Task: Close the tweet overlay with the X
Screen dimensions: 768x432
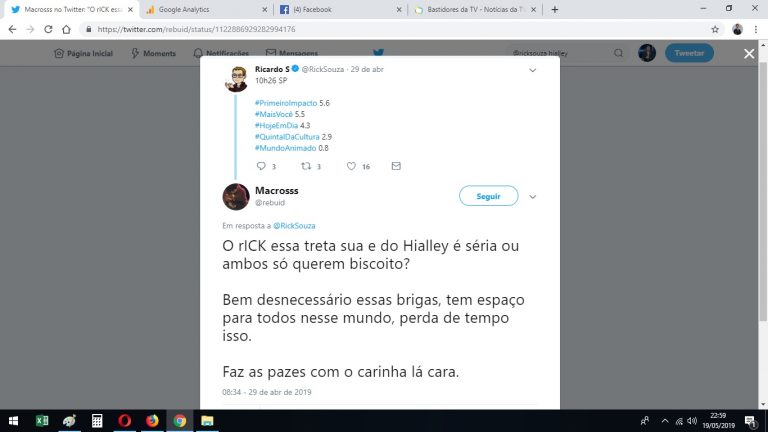Action: pyautogui.click(x=749, y=53)
